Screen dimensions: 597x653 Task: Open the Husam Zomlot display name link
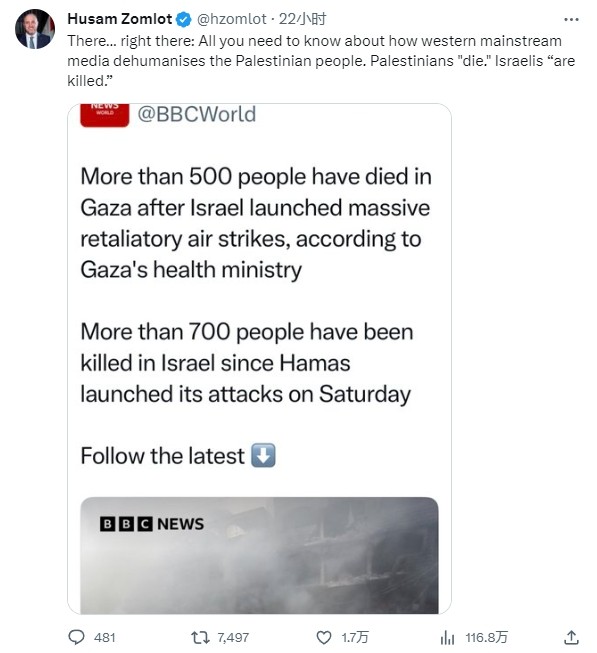point(119,19)
